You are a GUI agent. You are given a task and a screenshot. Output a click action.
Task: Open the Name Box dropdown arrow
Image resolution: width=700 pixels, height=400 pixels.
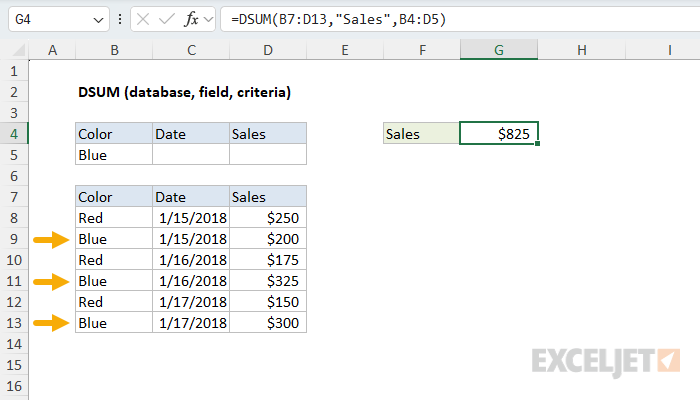[98, 20]
